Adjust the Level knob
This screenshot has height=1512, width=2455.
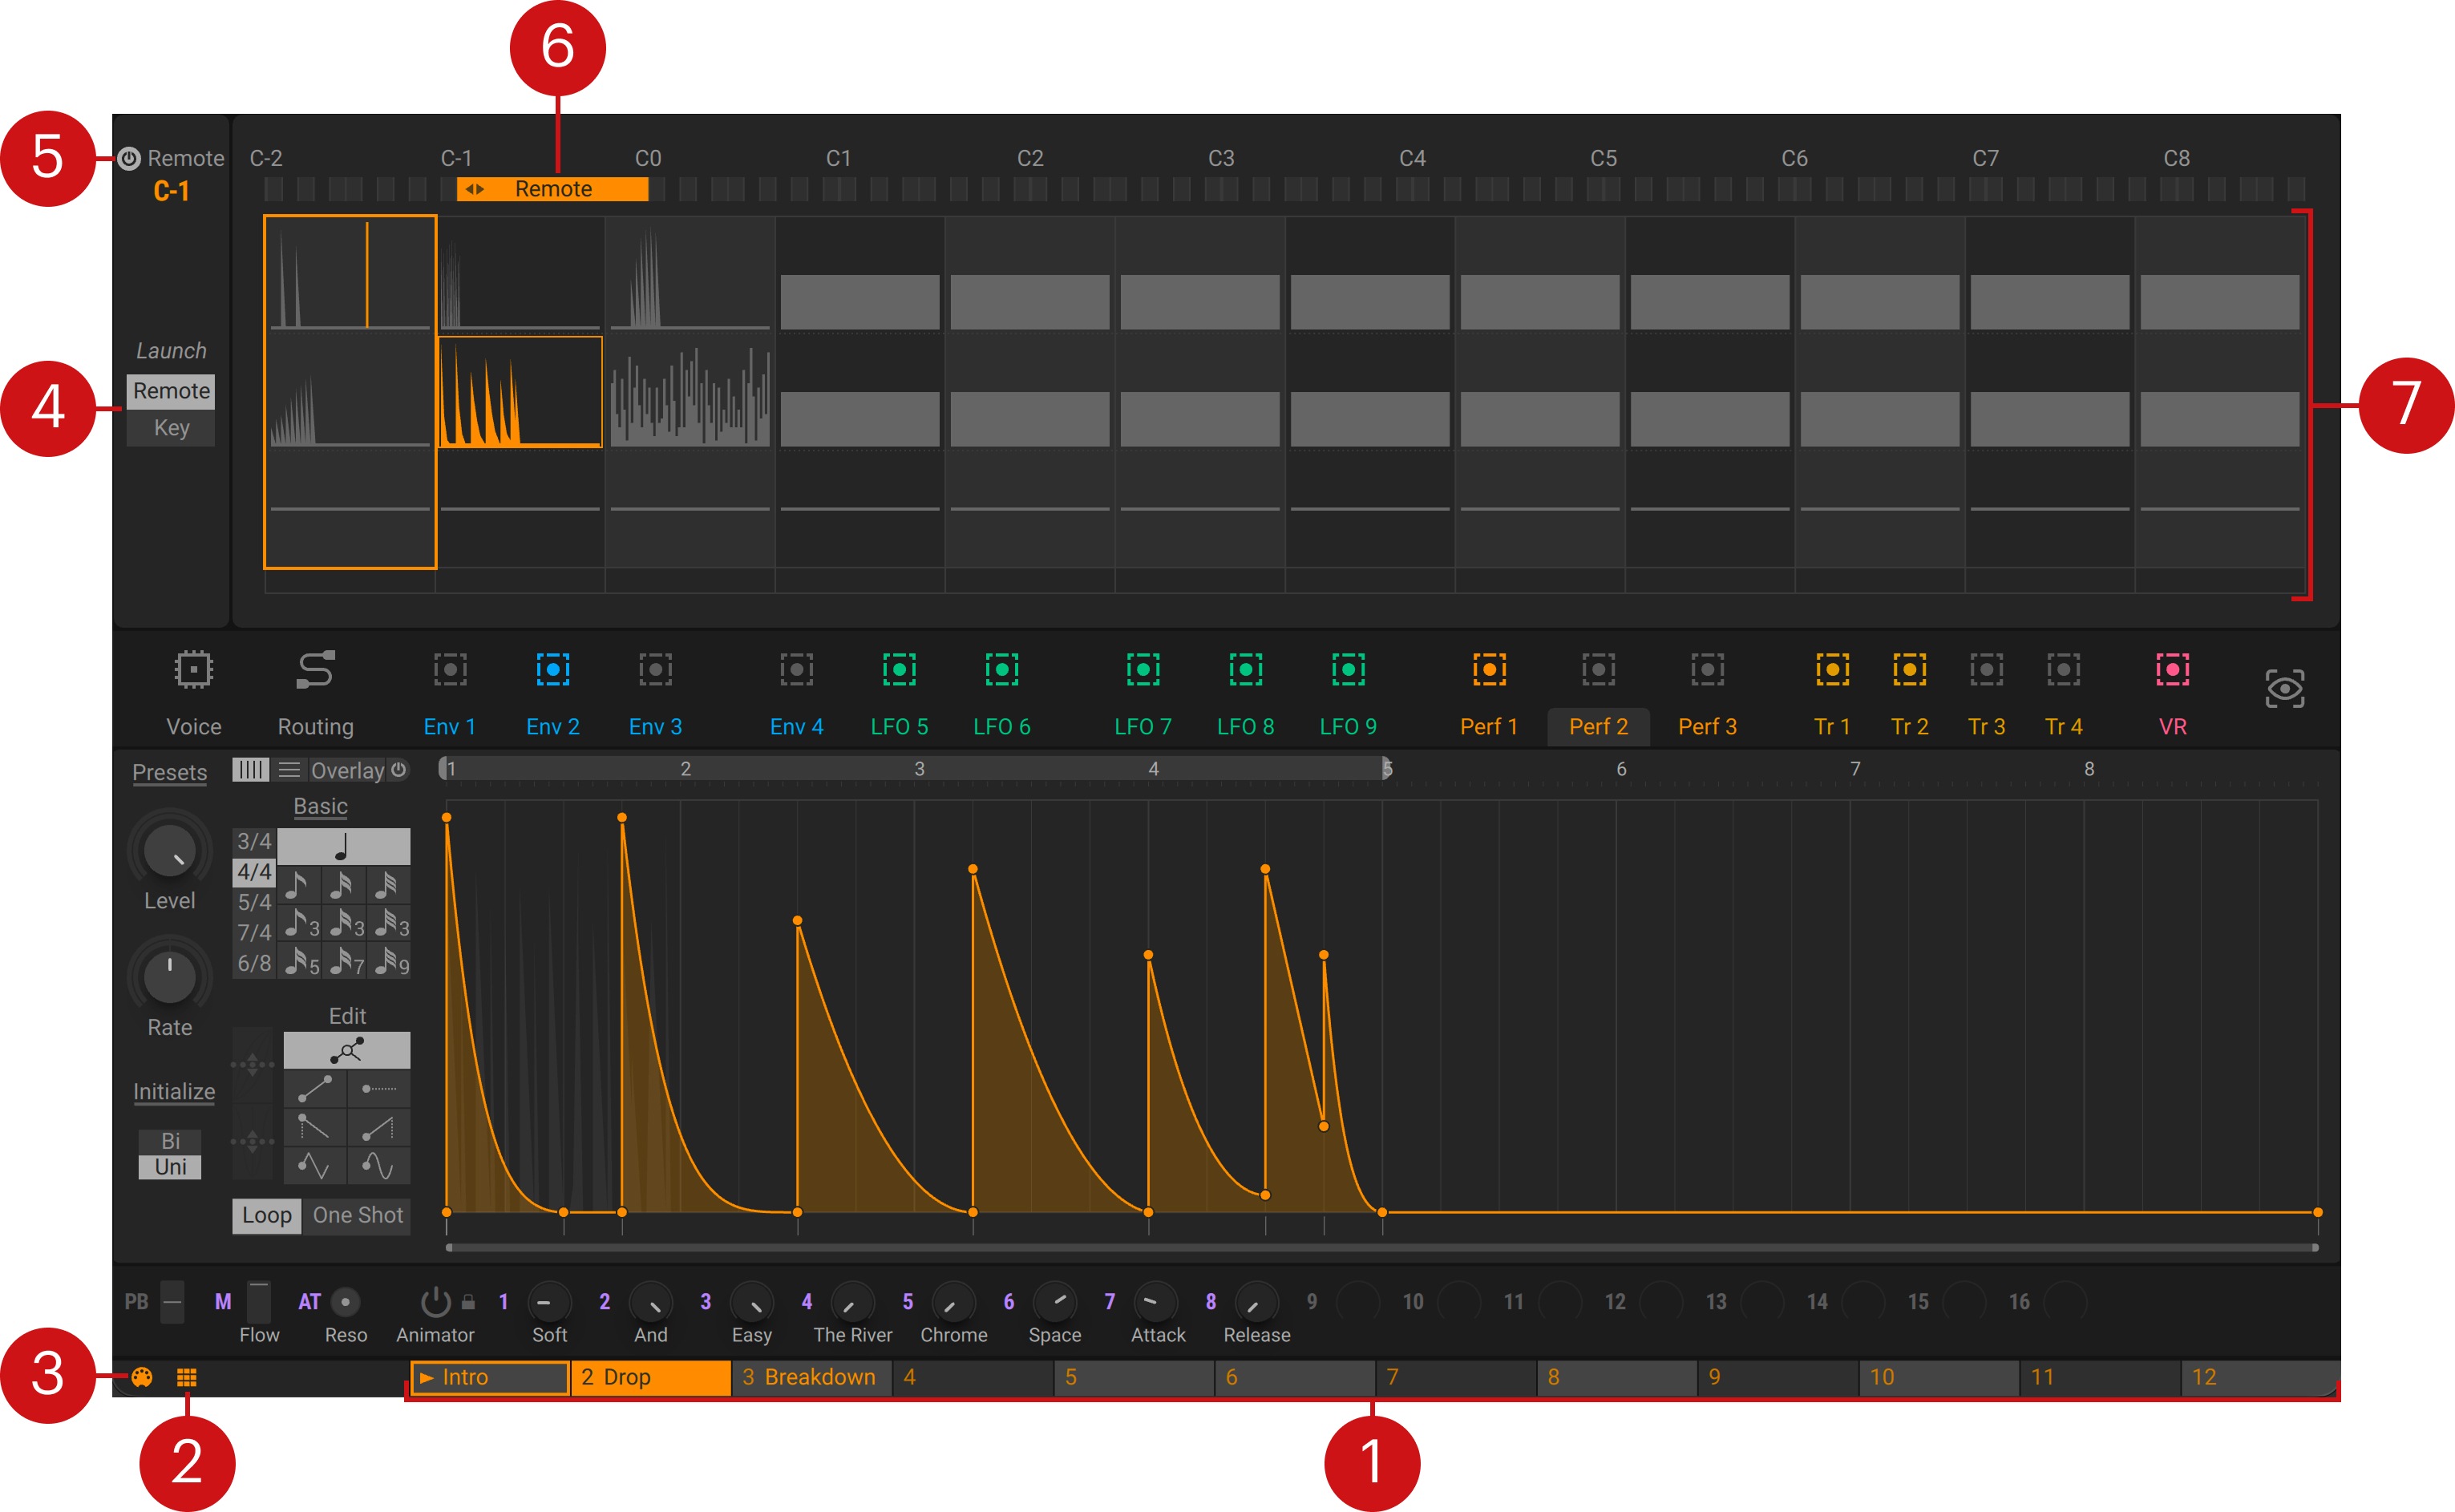(x=169, y=851)
